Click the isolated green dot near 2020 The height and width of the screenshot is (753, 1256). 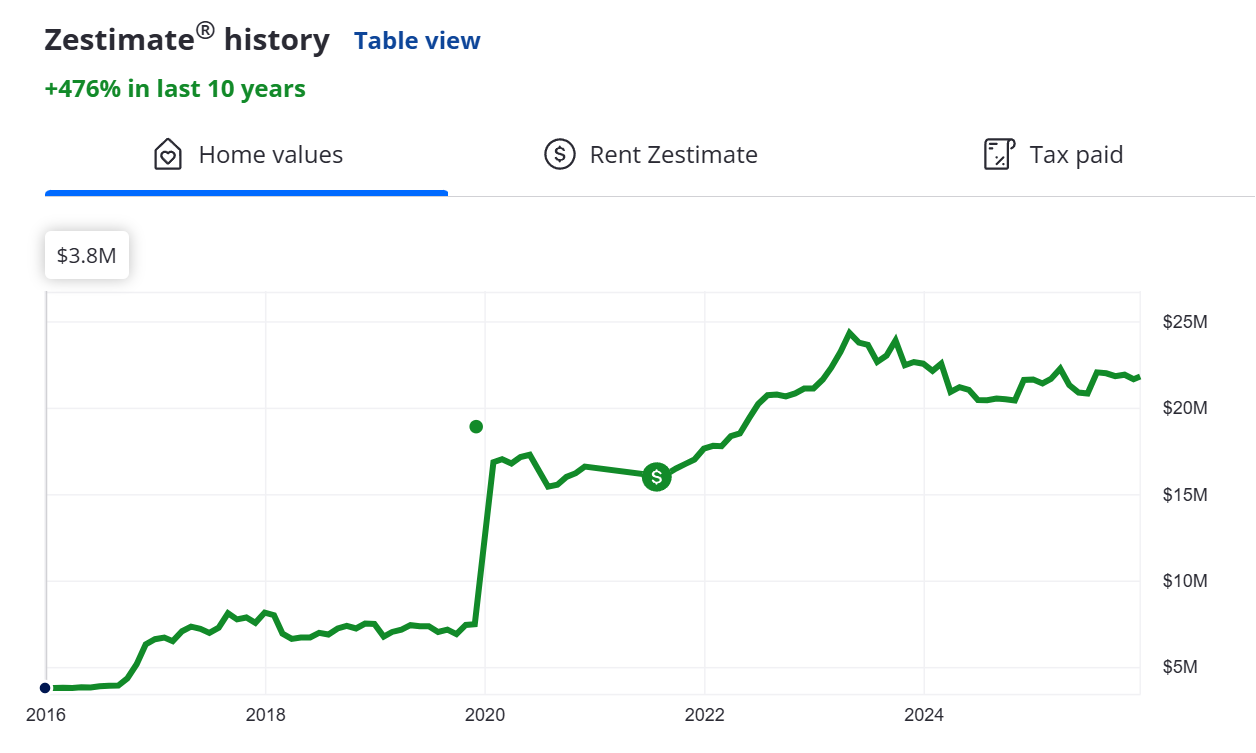[476, 427]
